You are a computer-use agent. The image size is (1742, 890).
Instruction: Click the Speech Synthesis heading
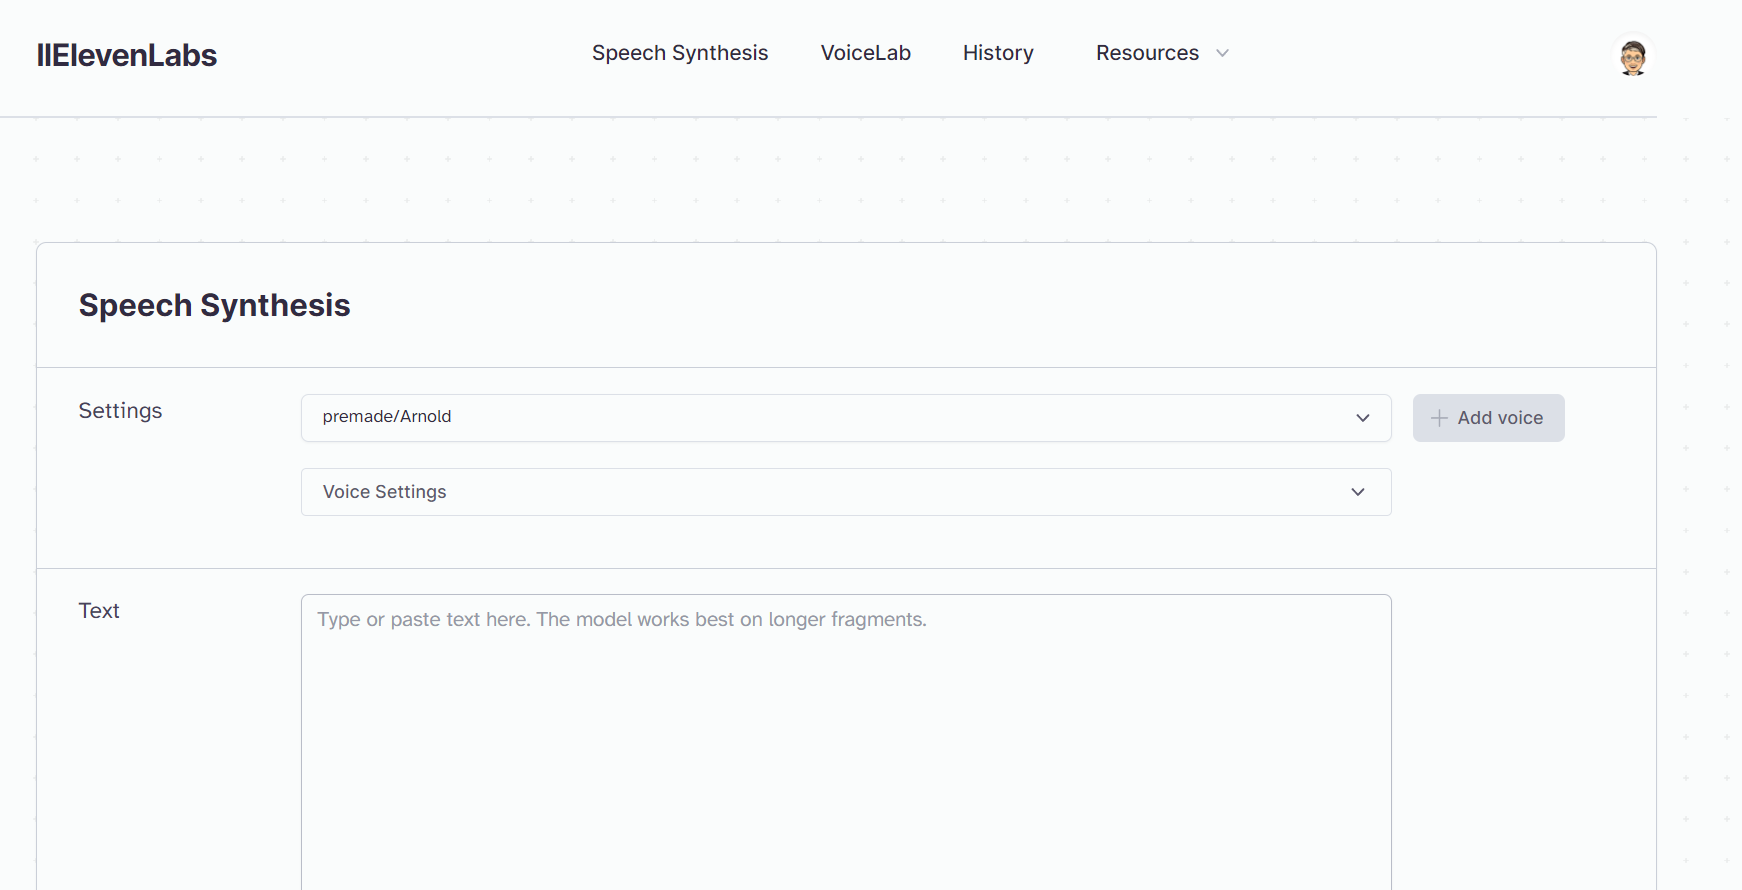click(215, 305)
